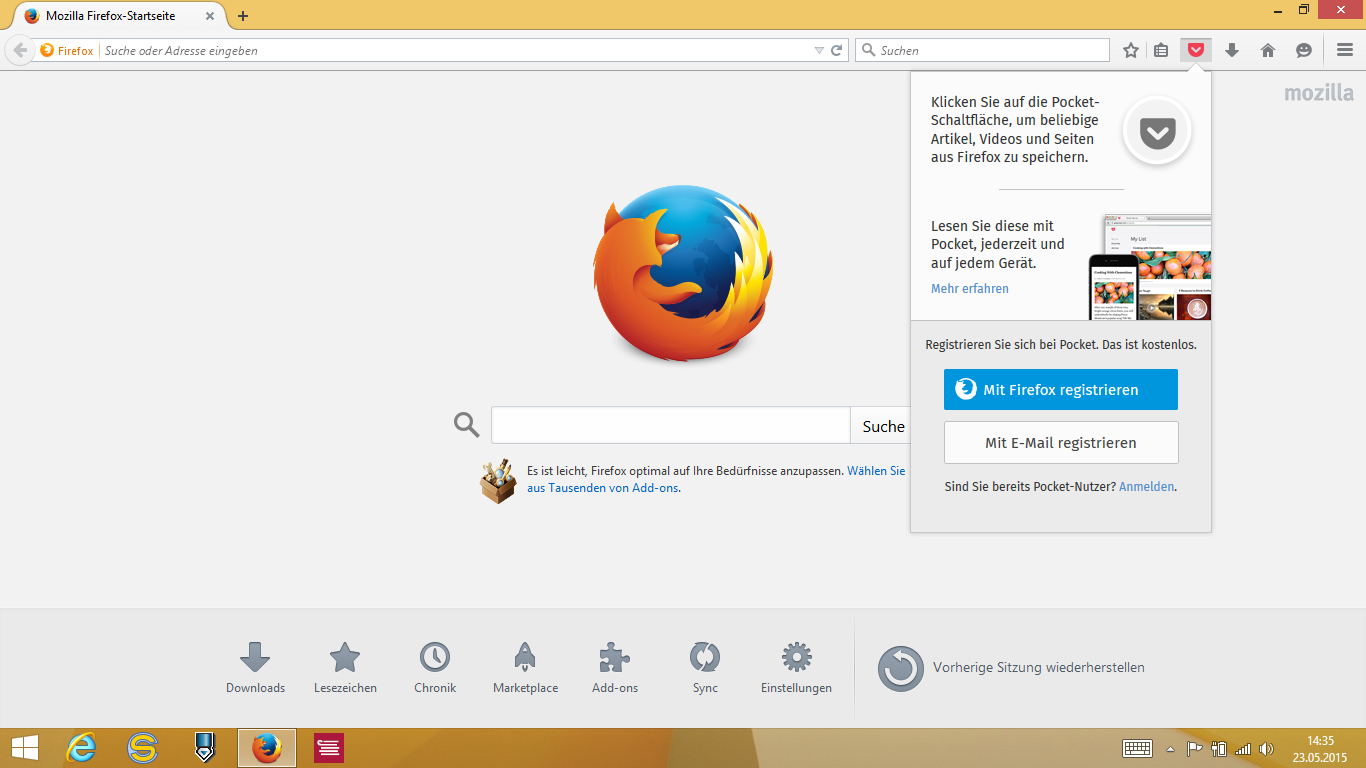Launch Internet Explorer from the taskbar

pyautogui.click(x=81, y=748)
